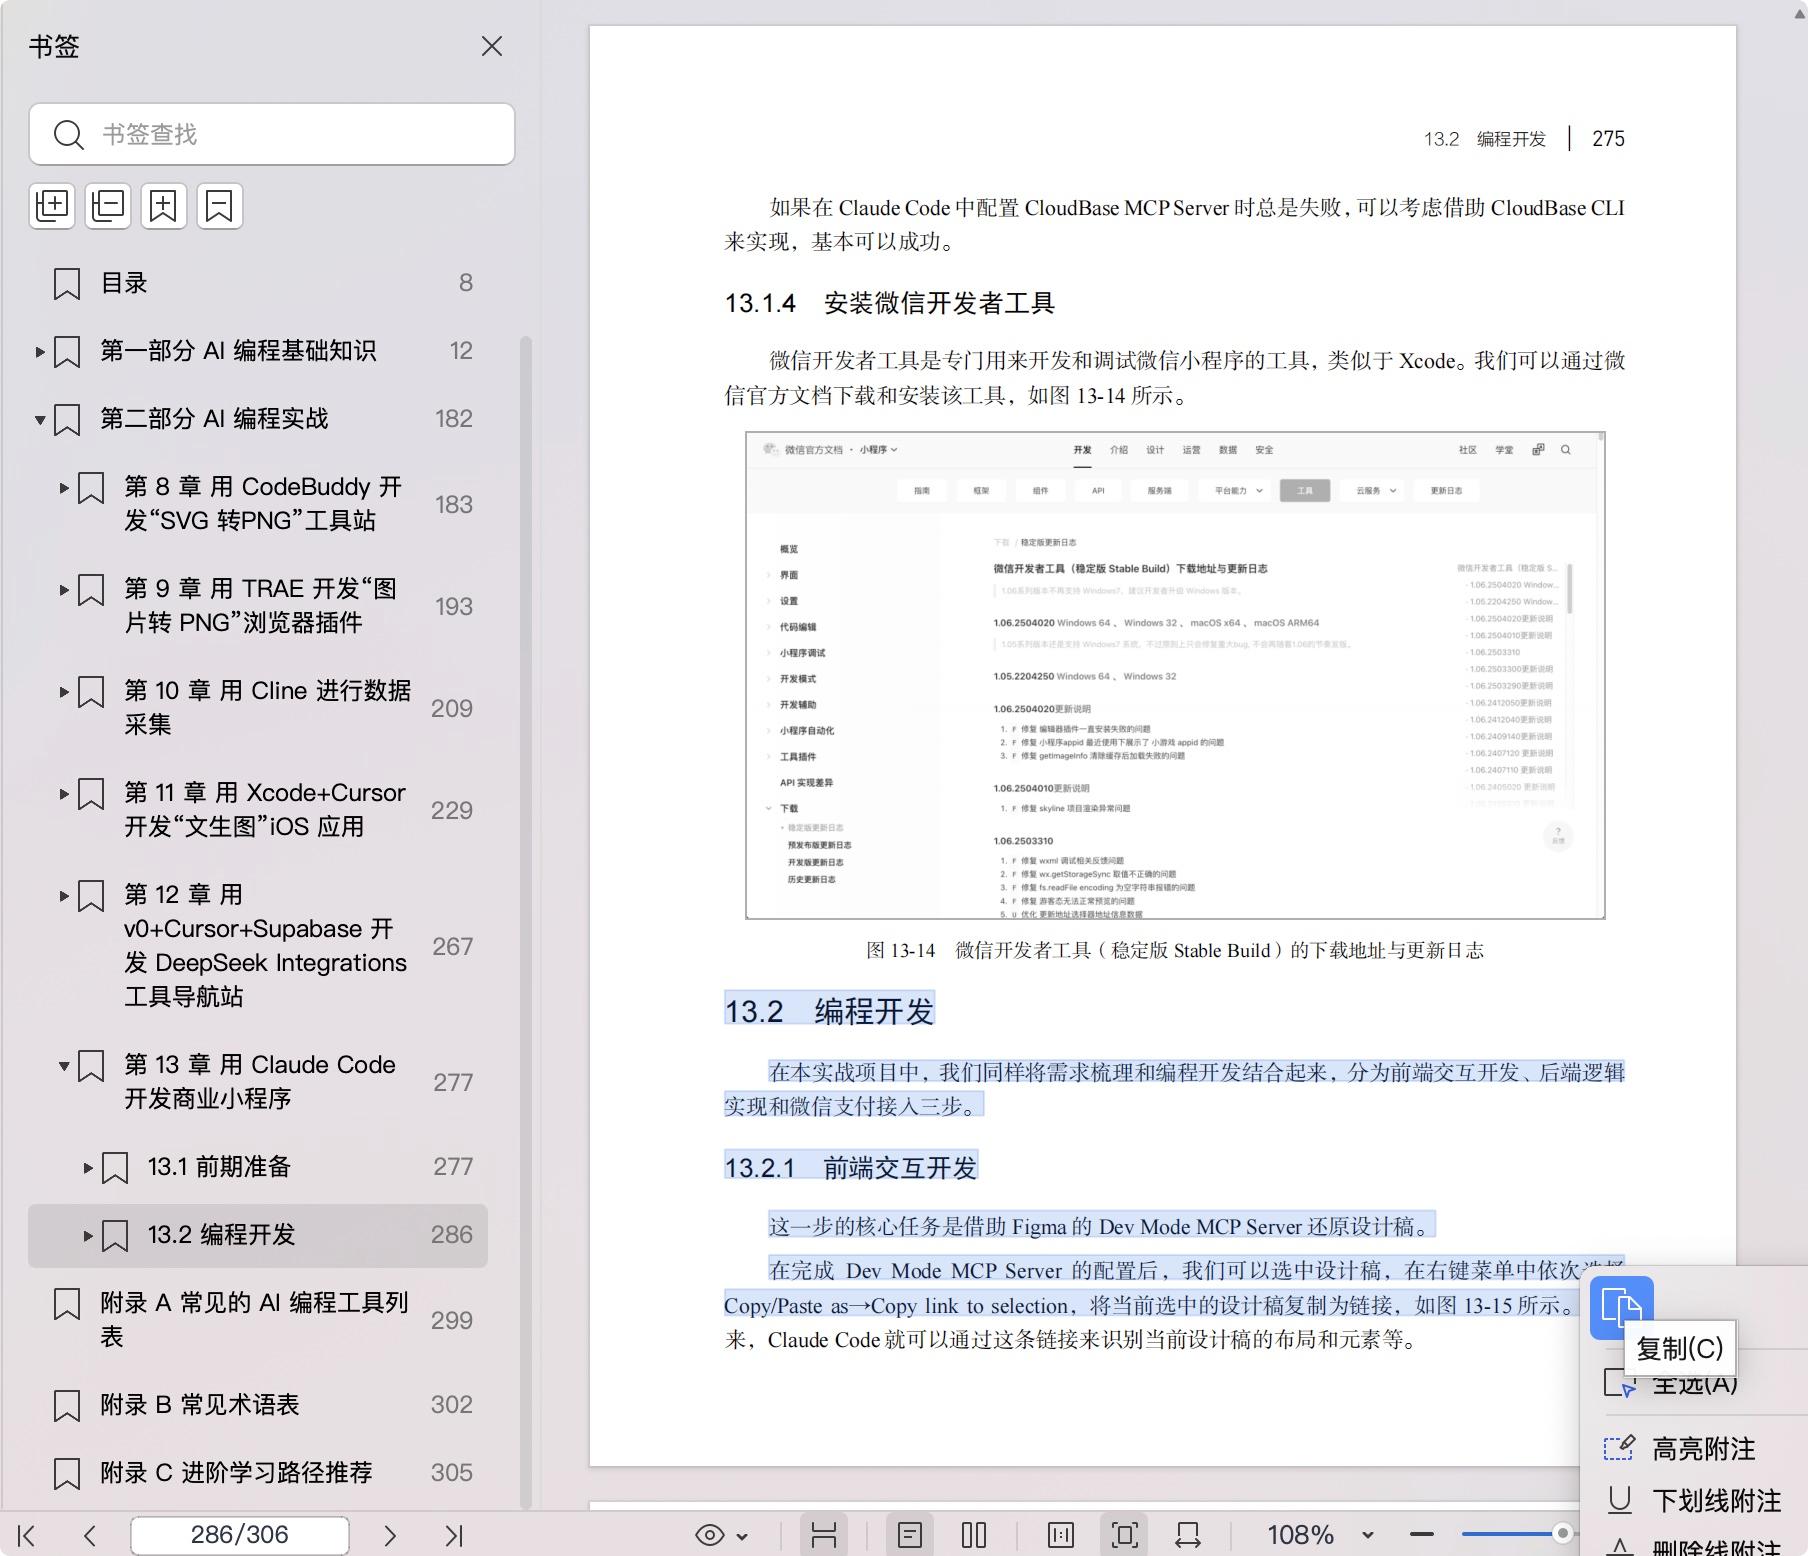Expand the 第 9 章 TRAE bookmark
Image resolution: width=1808 pixels, height=1556 pixels.
coord(64,590)
